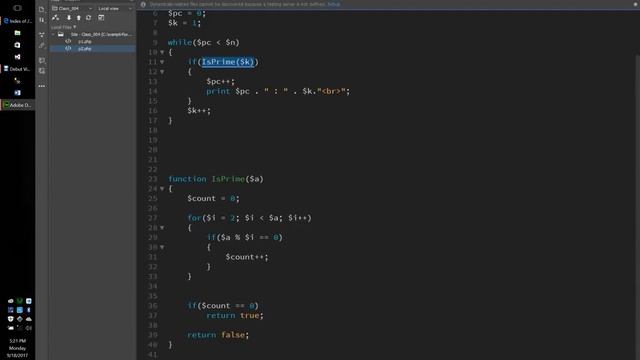
Task: Click the OneDrive cloud tray icon
Action: coord(29,319)
